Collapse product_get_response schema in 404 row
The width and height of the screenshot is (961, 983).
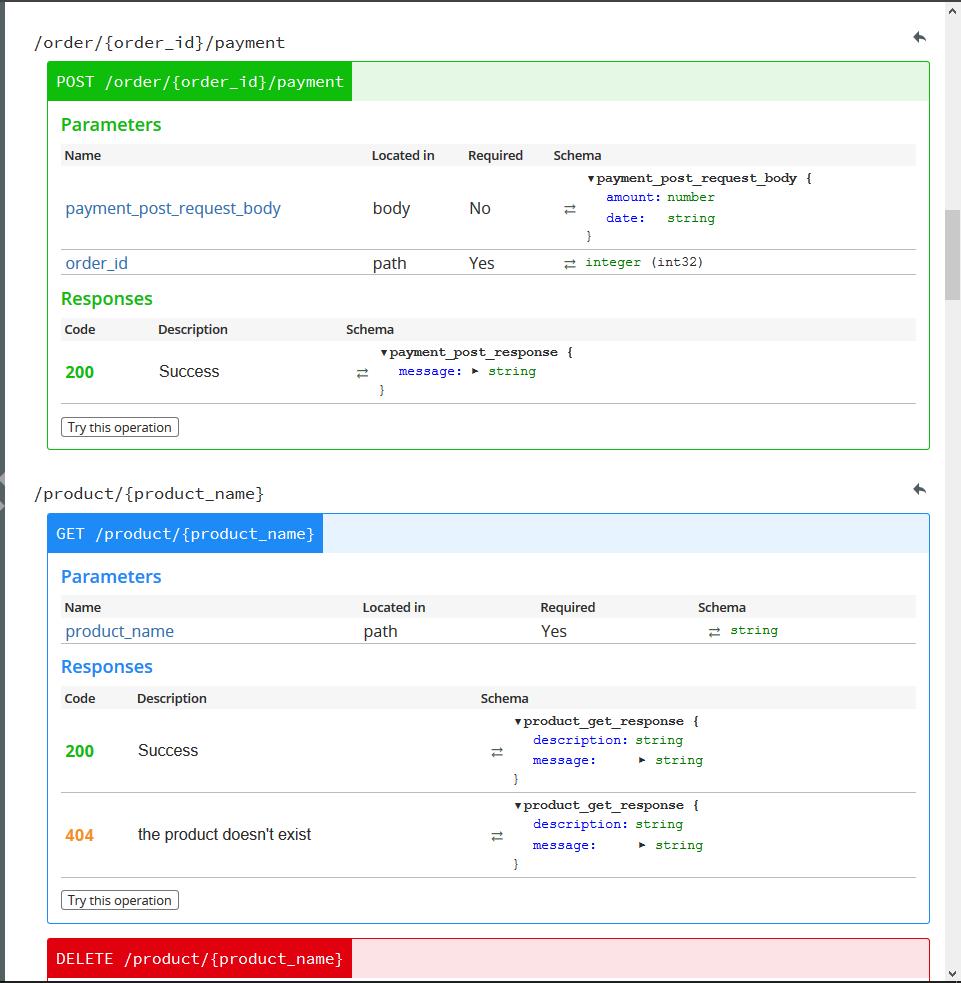518,806
